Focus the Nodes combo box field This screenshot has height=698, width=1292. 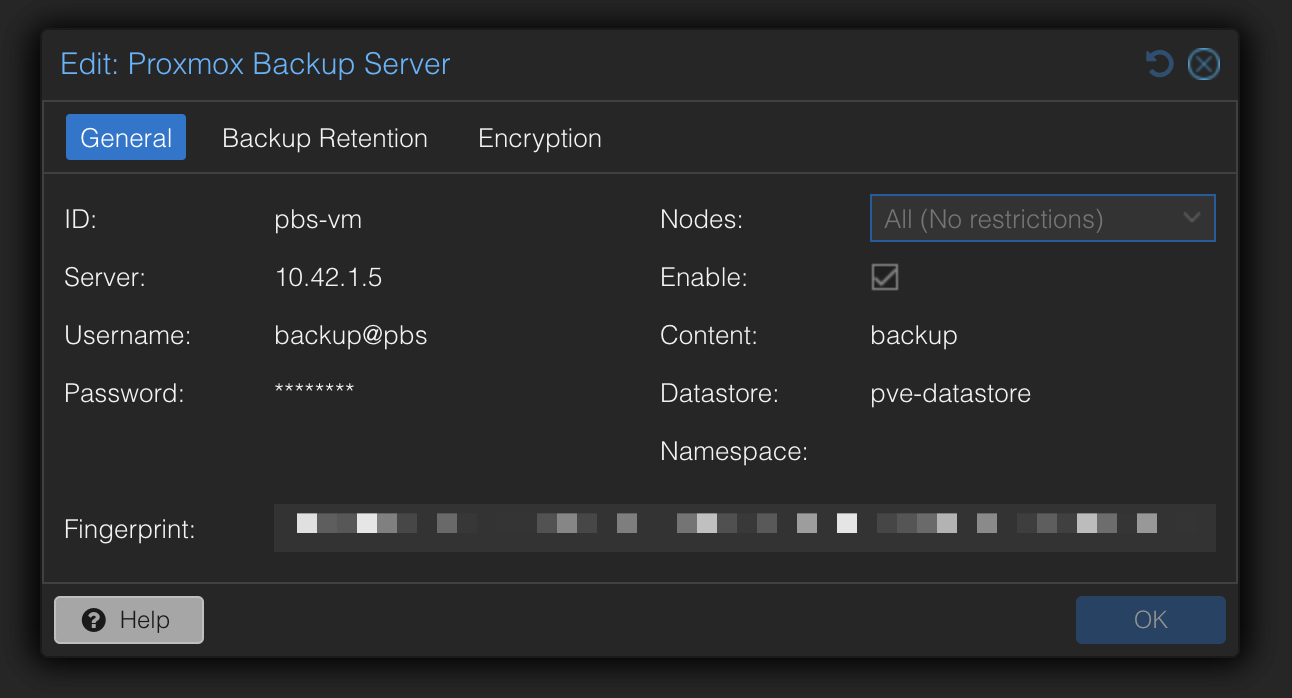click(x=1043, y=218)
